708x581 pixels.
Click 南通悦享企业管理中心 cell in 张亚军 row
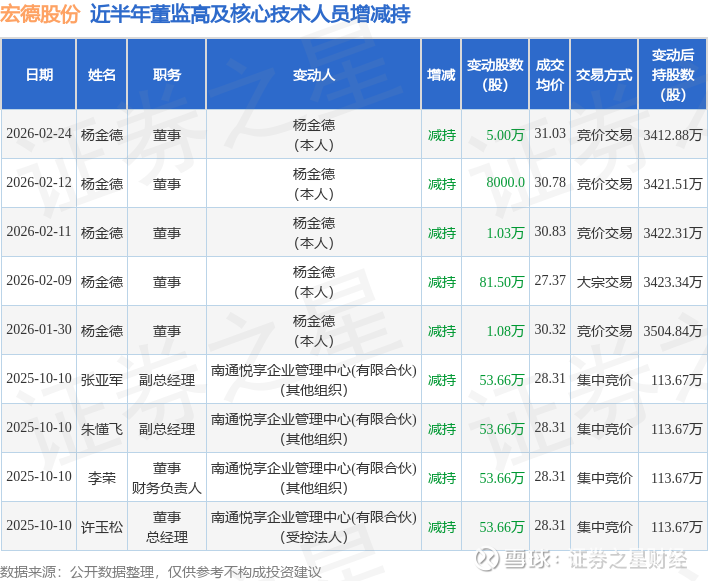(x=314, y=380)
